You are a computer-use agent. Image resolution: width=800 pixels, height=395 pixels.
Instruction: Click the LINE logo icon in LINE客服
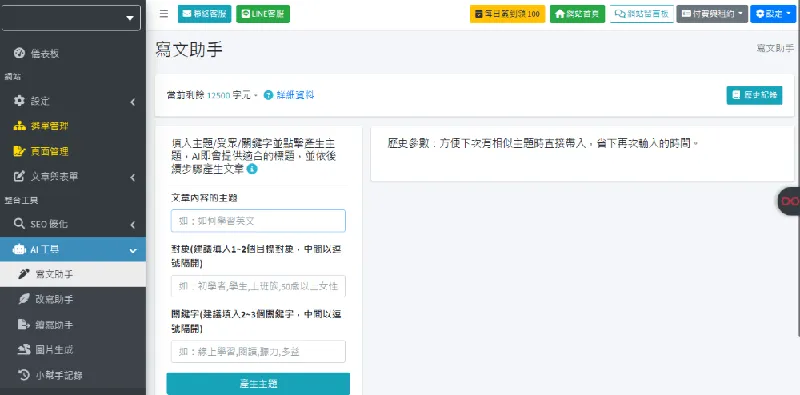click(x=245, y=14)
